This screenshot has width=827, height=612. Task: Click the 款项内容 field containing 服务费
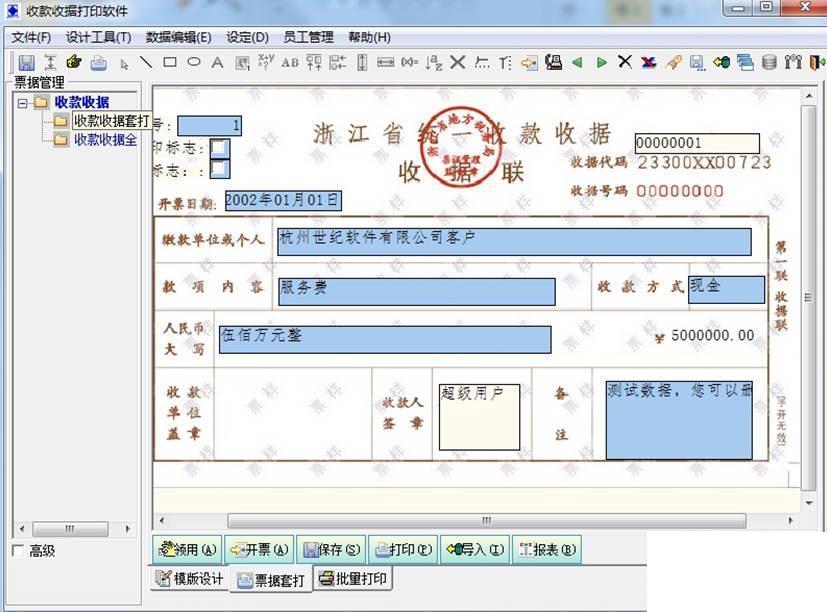tap(417, 292)
